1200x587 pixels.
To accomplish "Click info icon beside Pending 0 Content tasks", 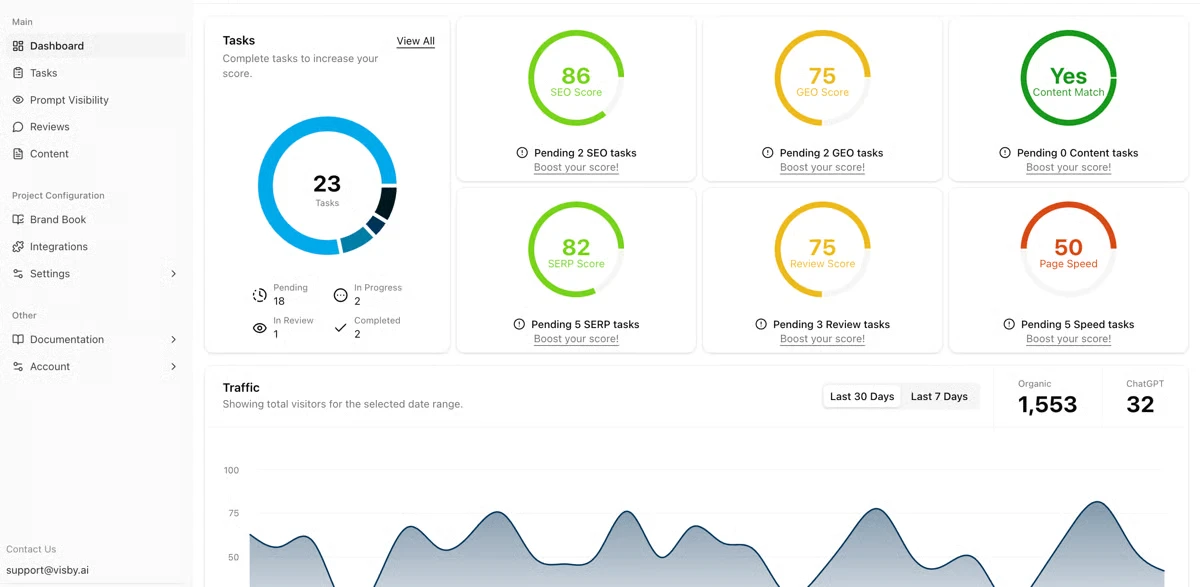I will point(1005,153).
